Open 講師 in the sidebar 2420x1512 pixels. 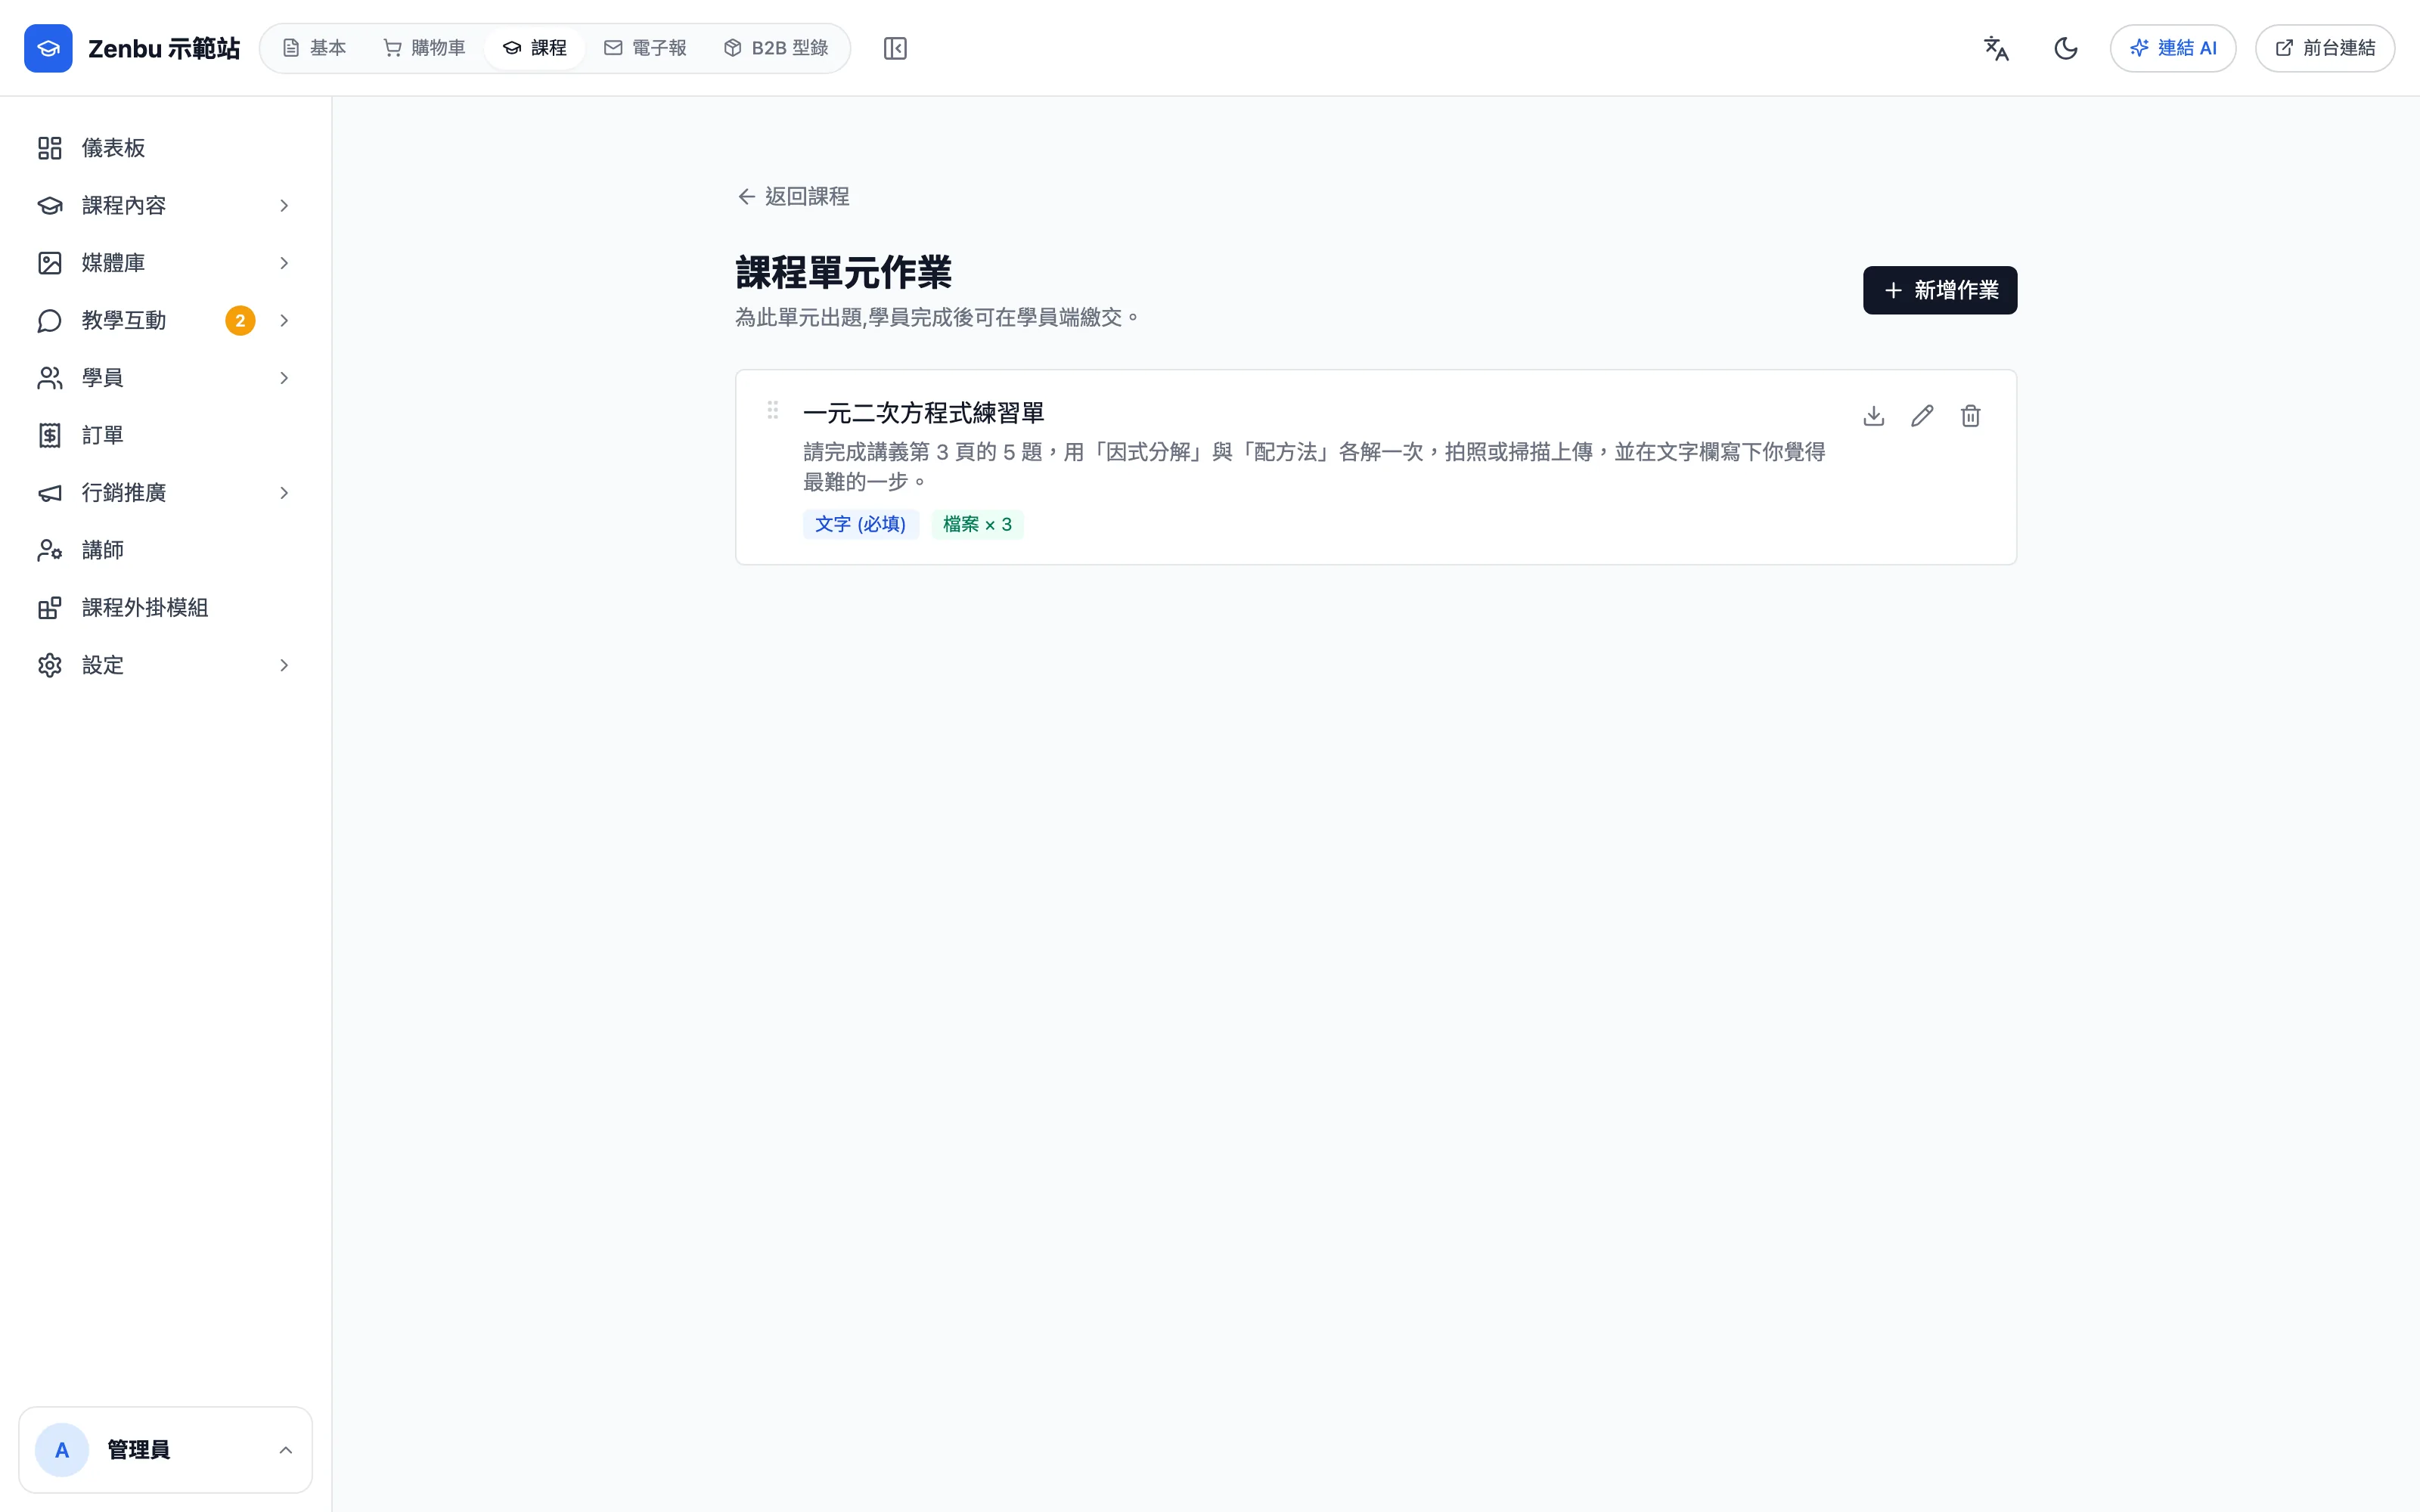(165, 550)
